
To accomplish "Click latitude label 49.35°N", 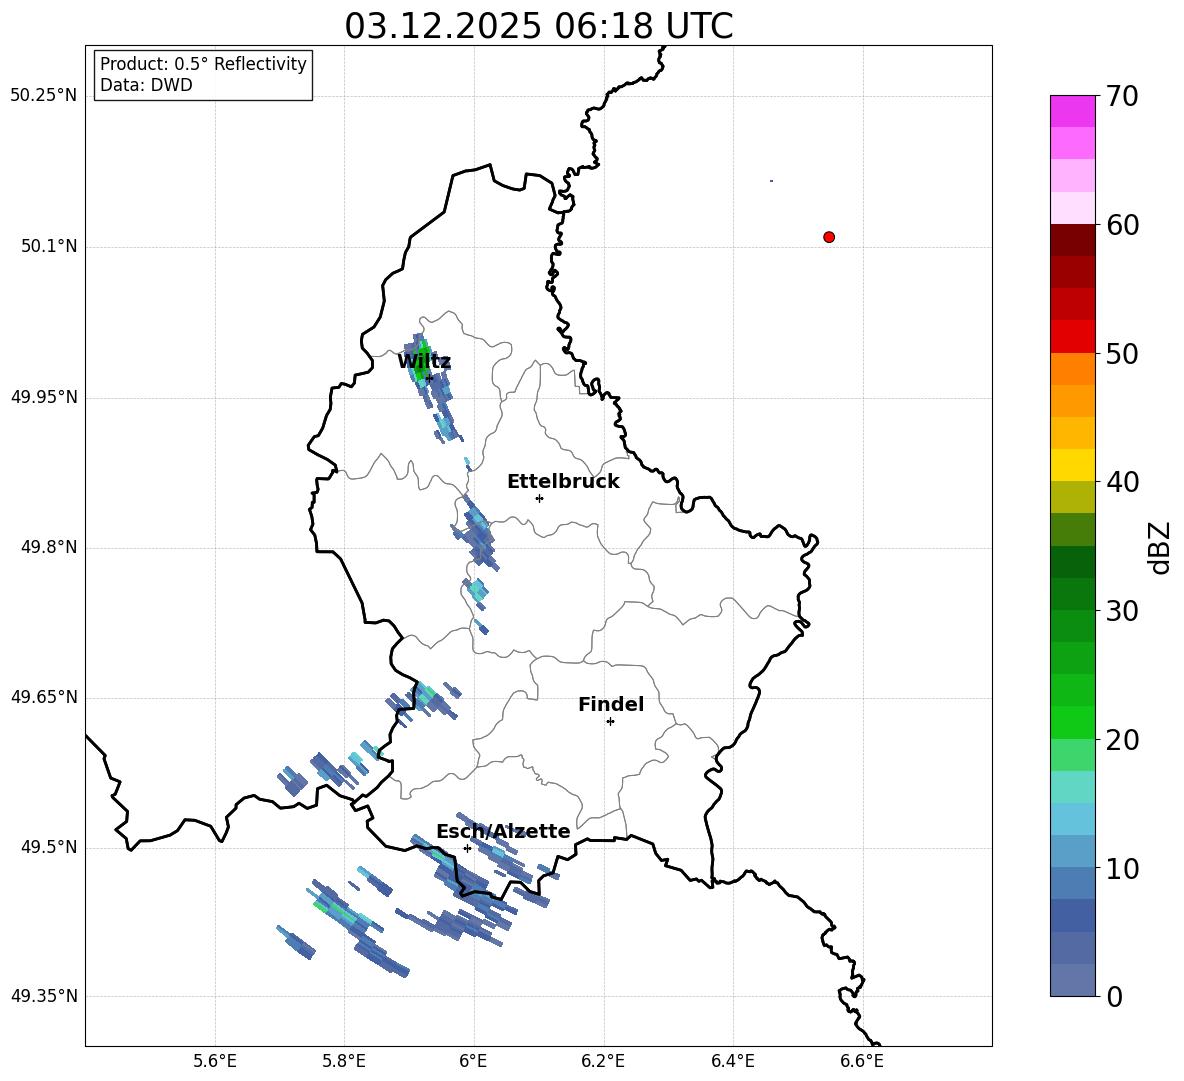I will coord(44,996).
